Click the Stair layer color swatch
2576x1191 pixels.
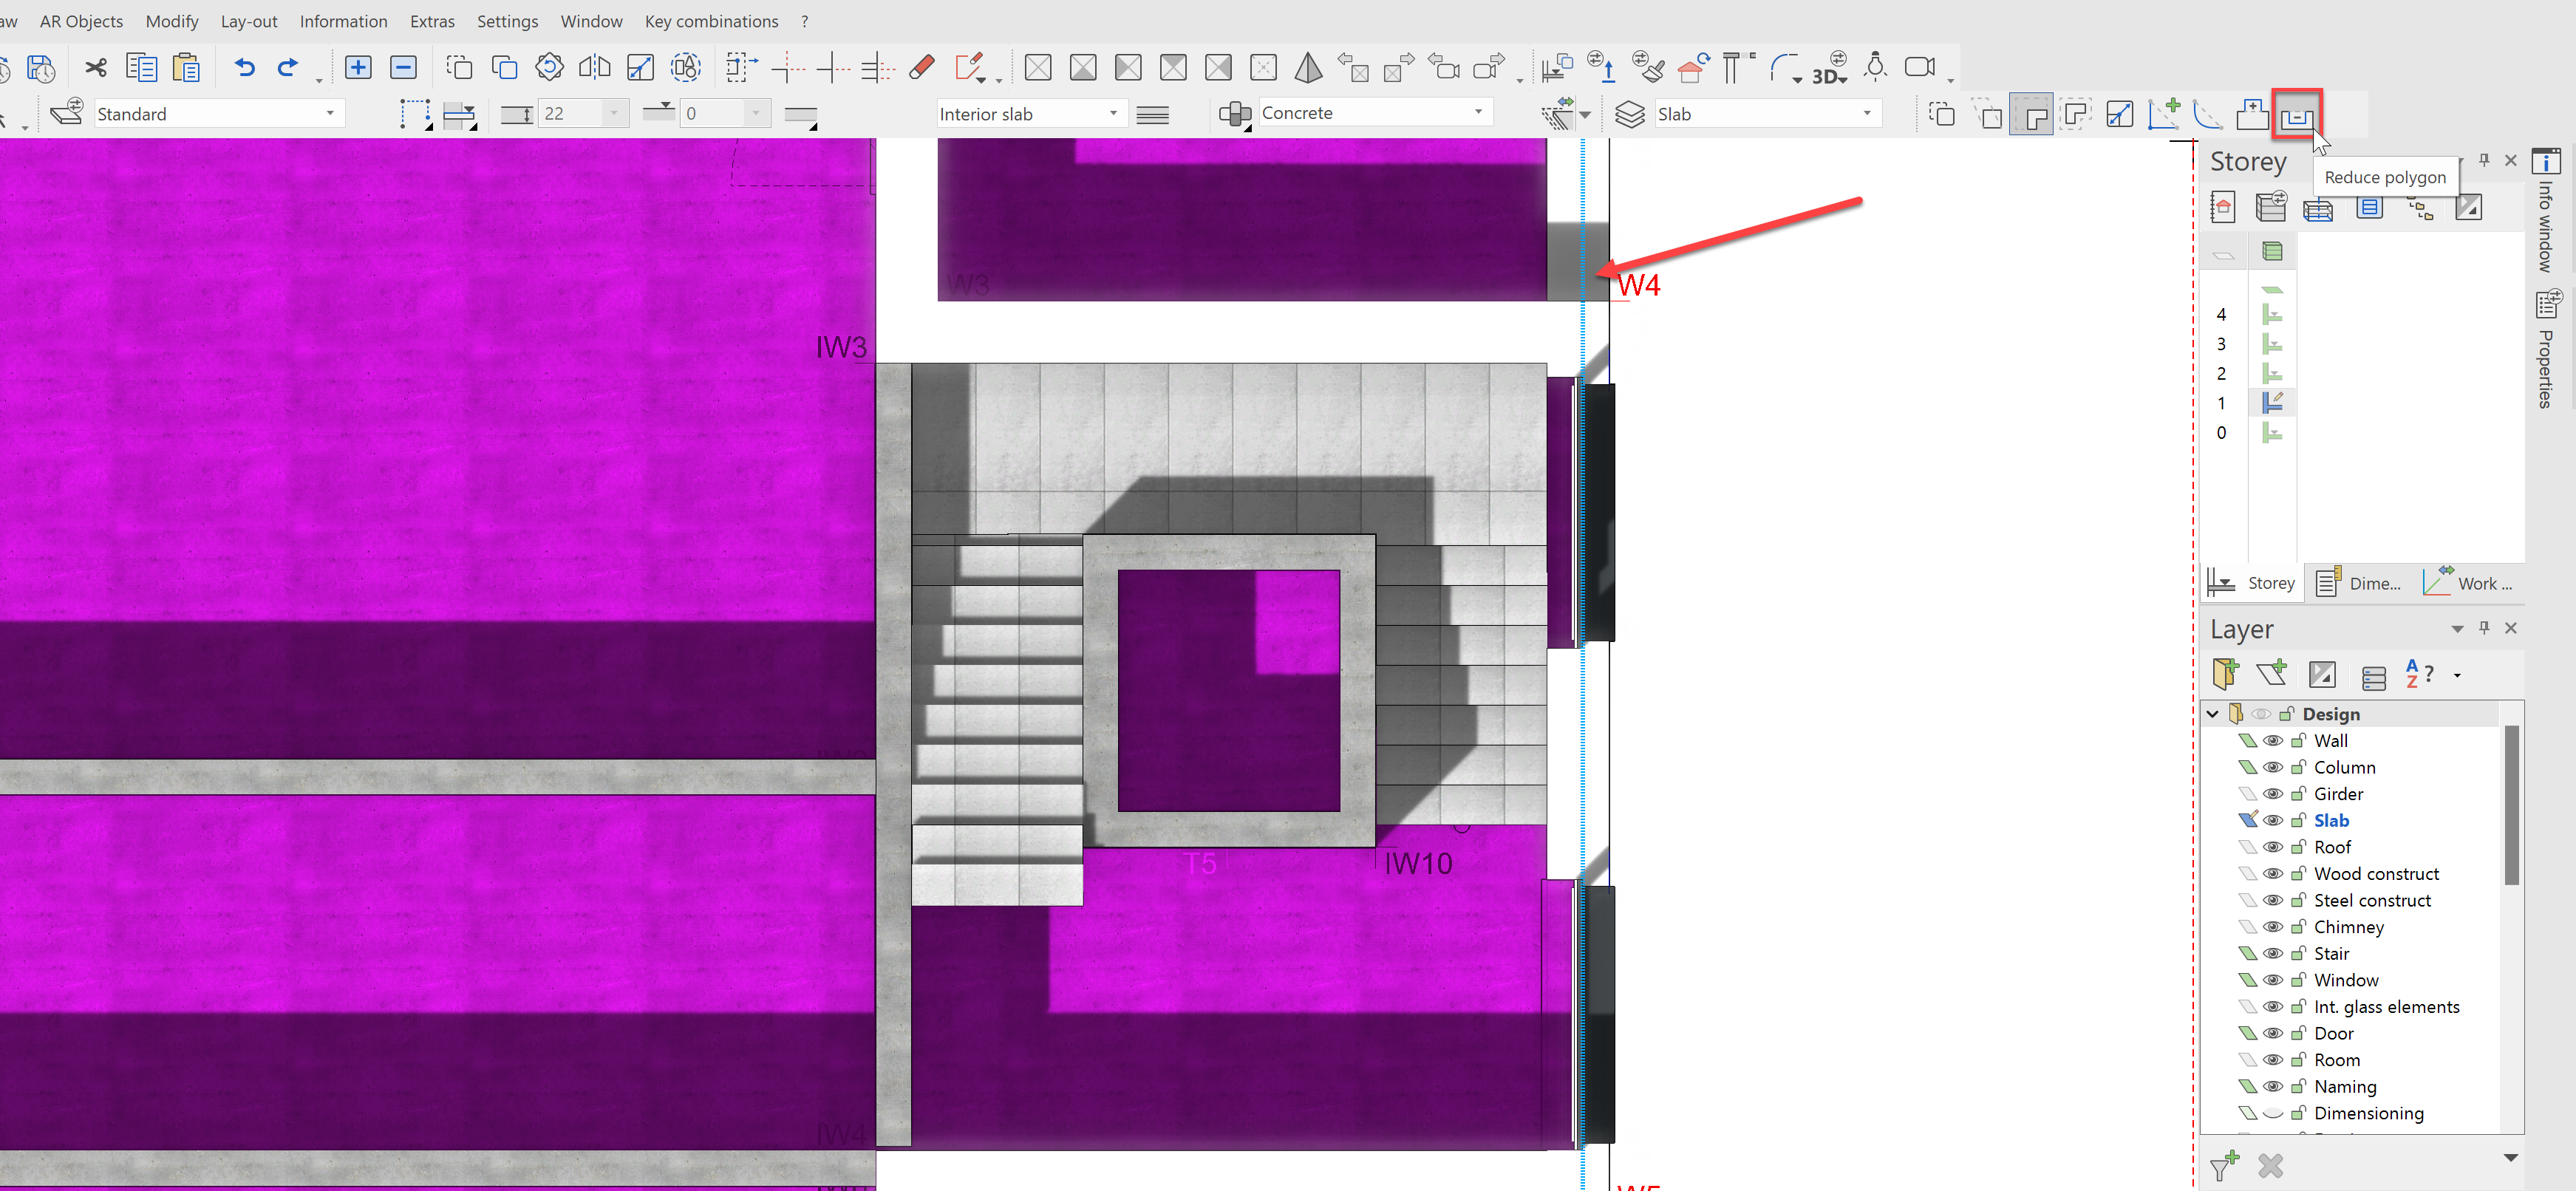[2248, 954]
